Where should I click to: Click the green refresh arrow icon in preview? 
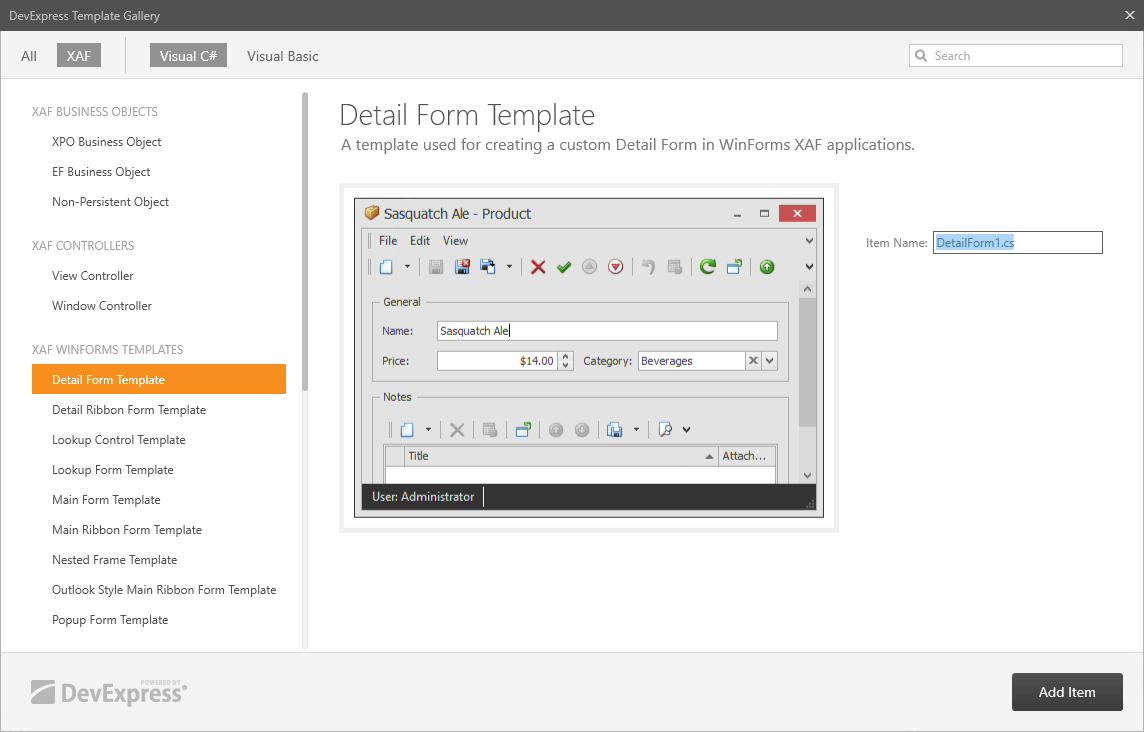[x=708, y=267]
